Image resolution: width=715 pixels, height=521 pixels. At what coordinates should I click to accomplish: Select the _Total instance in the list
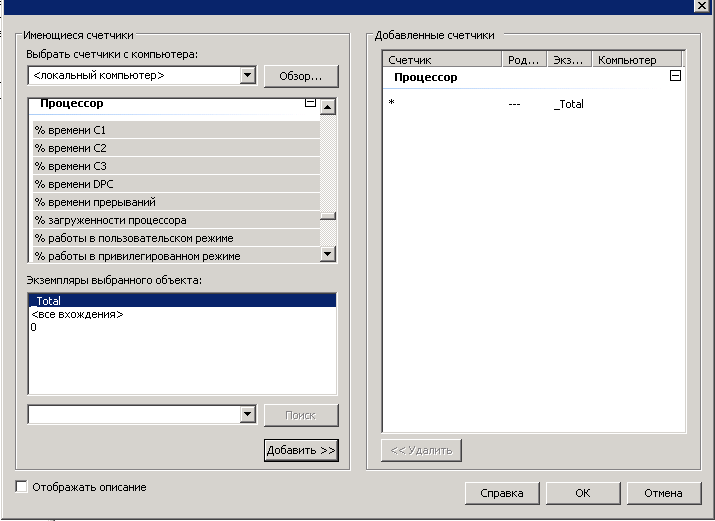click(x=48, y=301)
